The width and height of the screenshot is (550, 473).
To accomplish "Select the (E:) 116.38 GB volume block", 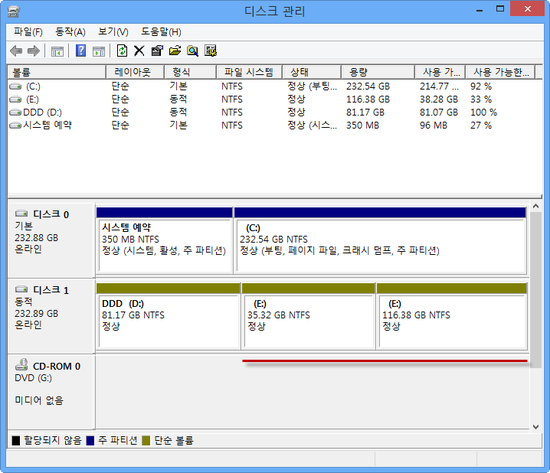I will coord(452,316).
